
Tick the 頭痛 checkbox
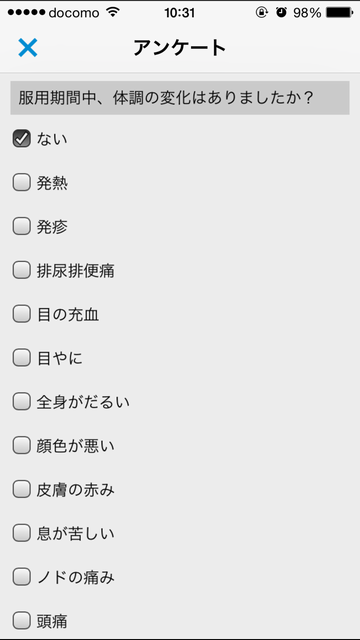22,621
